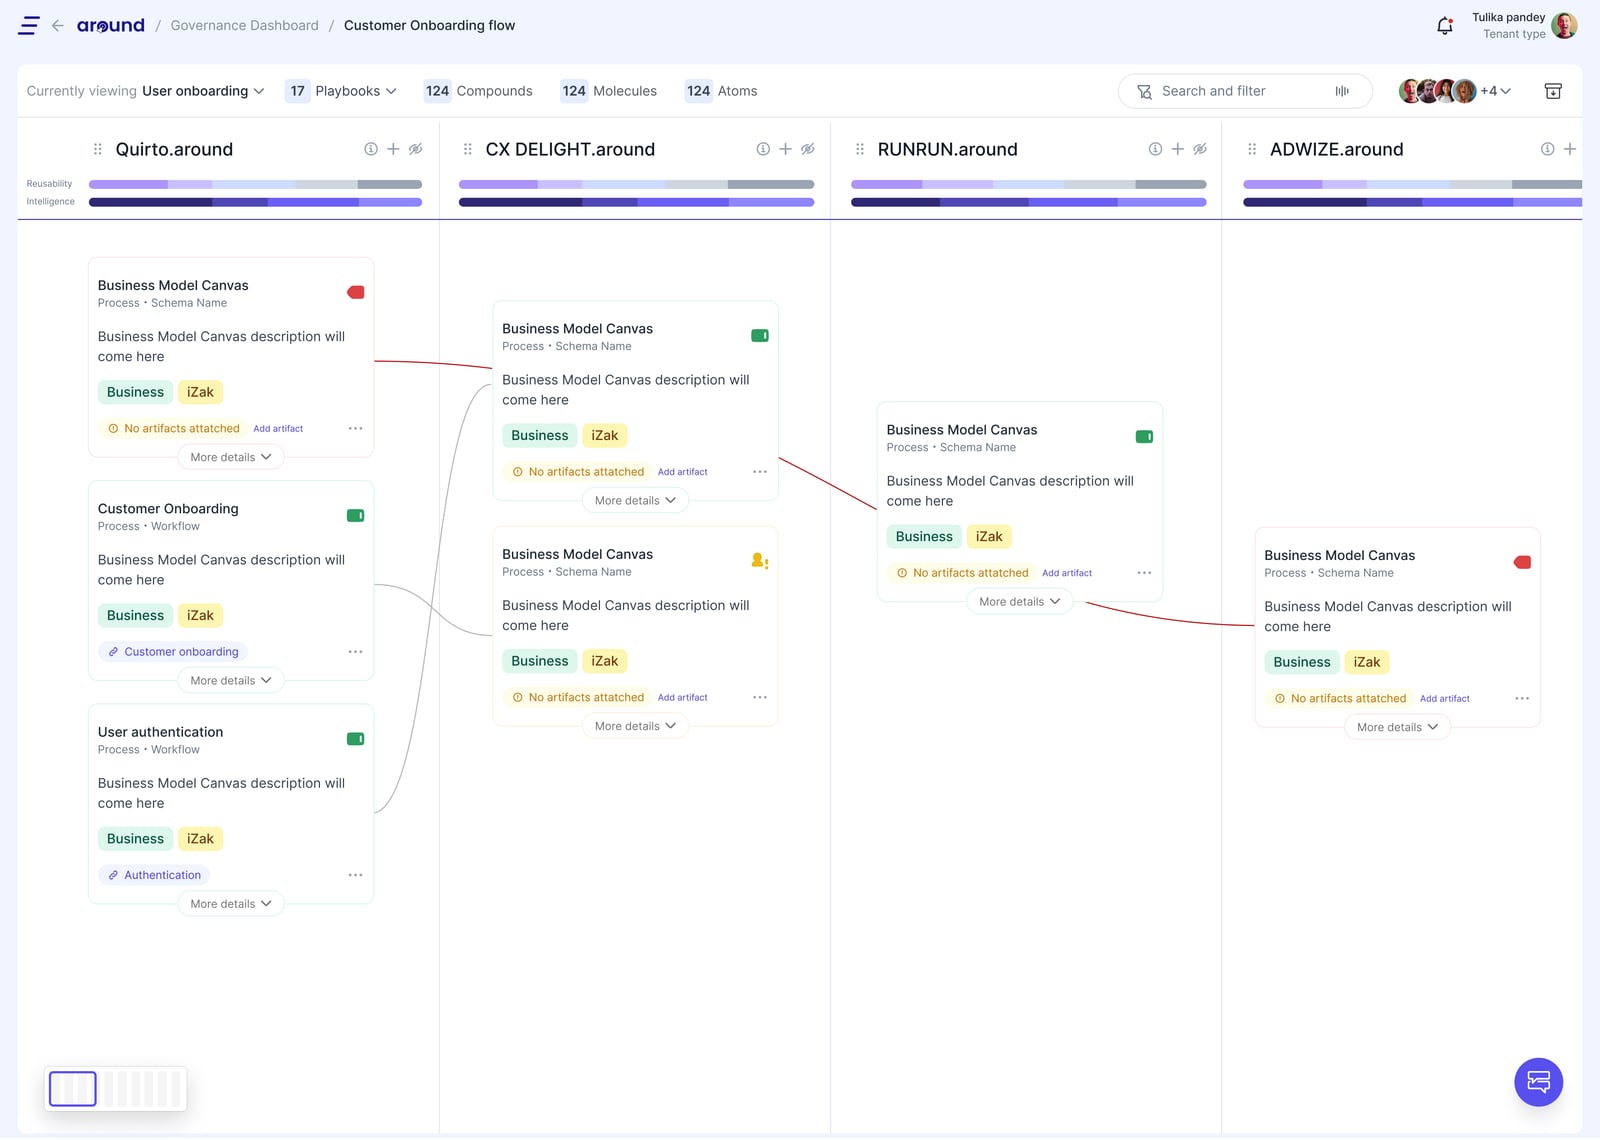Image resolution: width=1600 pixels, height=1140 pixels.
Task: Click Customer Onboarding flow breadcrumb
Action: tap(429, 26)
